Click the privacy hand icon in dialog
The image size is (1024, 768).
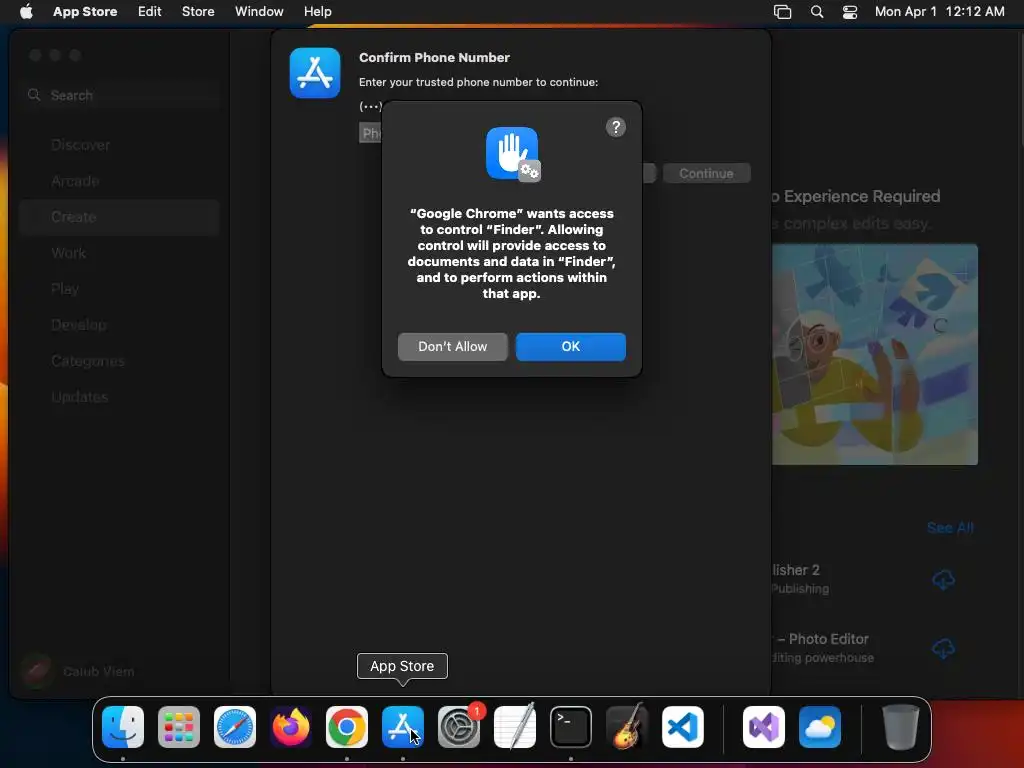click(513, 154)
